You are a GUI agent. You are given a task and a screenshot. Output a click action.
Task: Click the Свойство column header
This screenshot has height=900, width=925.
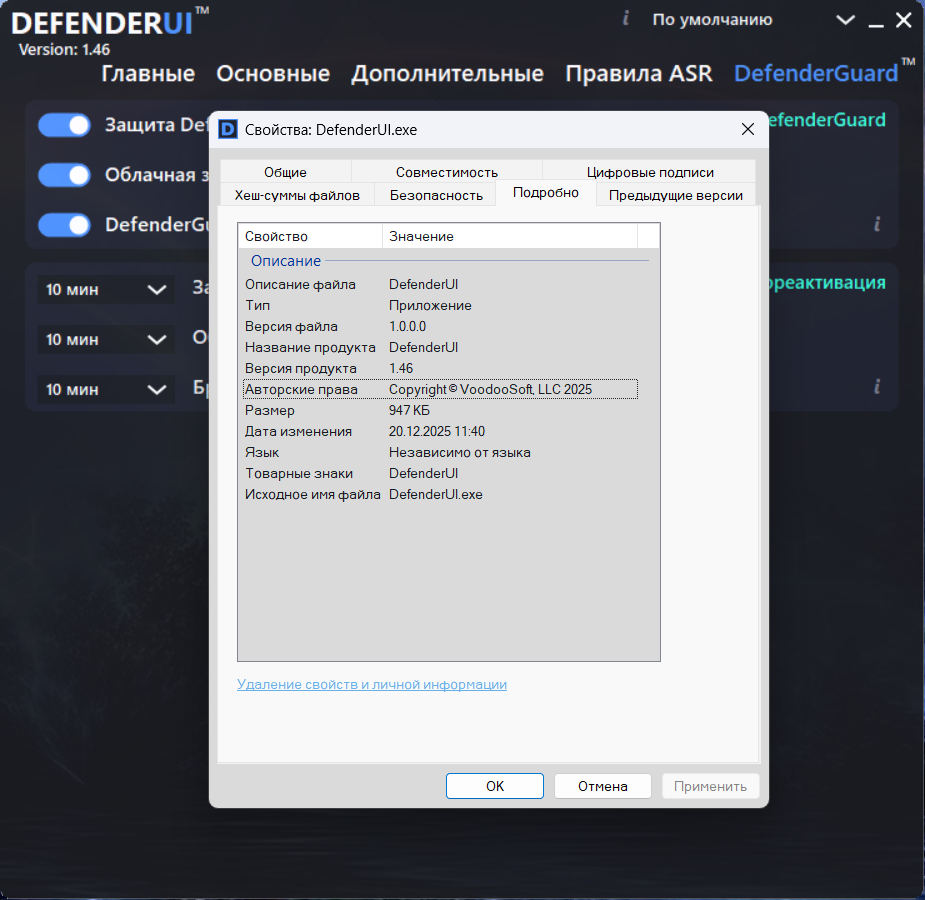coord(310,236)
